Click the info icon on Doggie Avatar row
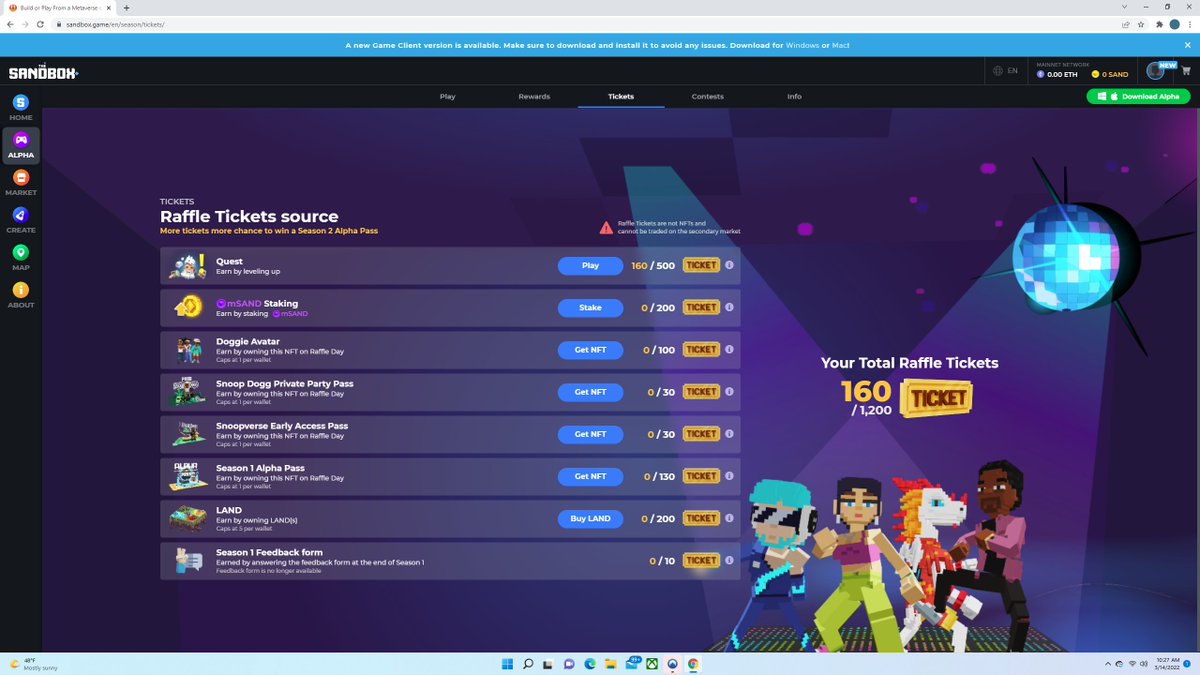 click(x=729, y=349)
